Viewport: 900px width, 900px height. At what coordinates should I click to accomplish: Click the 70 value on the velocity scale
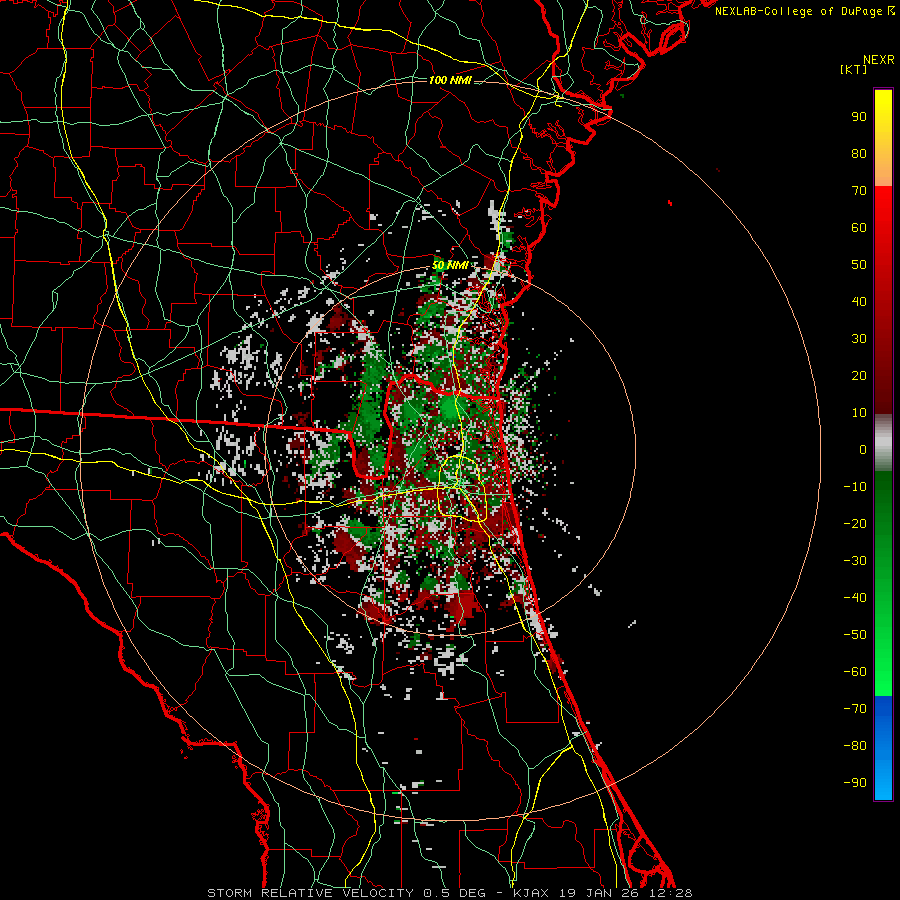point(859,191)
